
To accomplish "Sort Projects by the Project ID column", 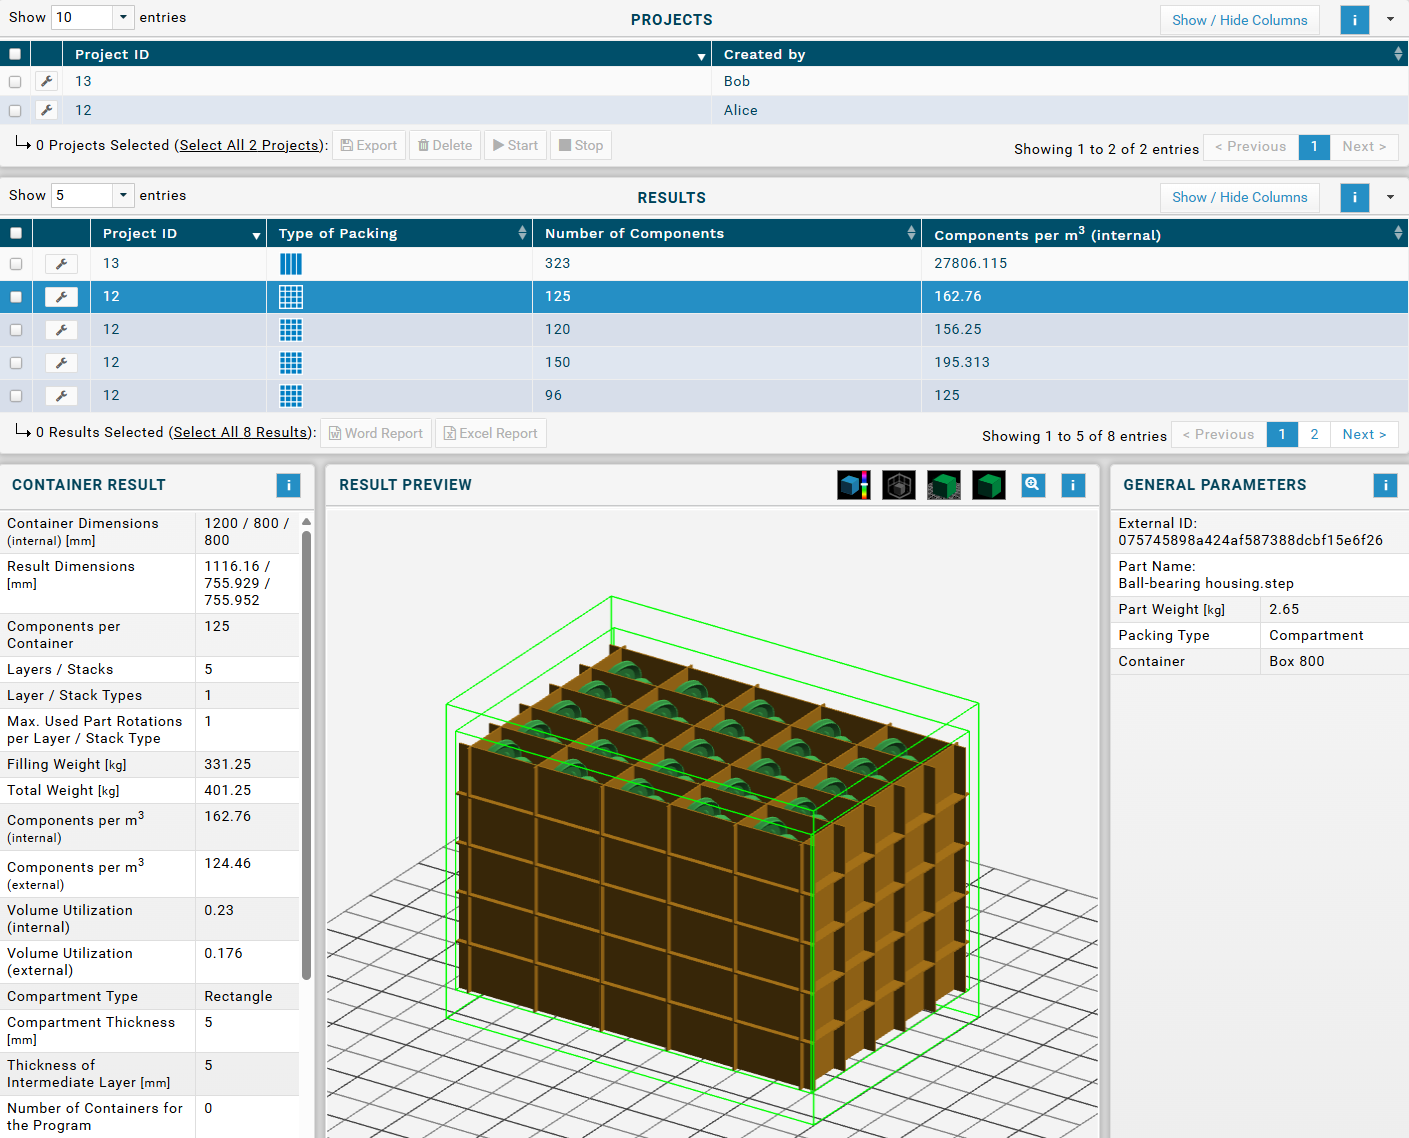I will [386, 54].
